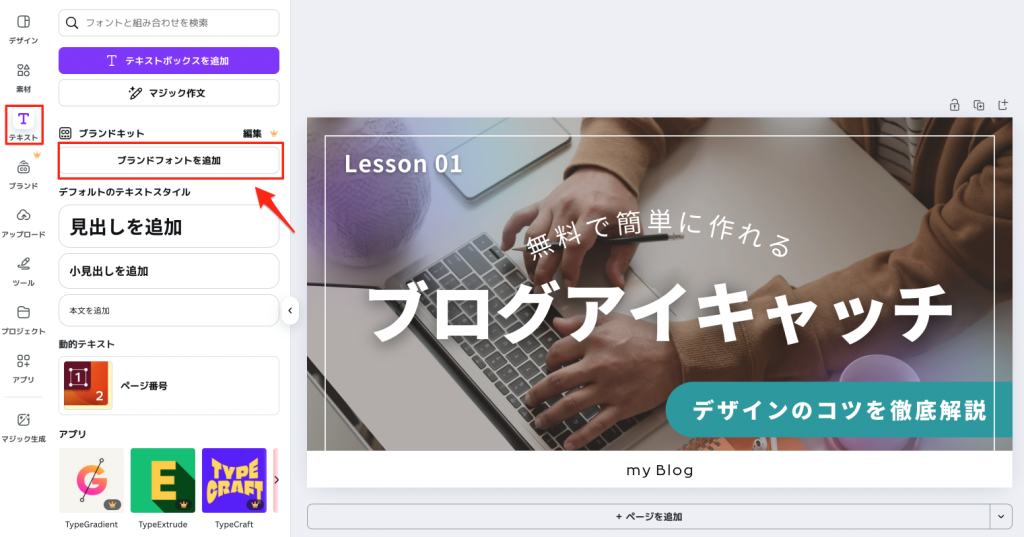Select the テキスト sidebar icon
The width and height of the screenshot is (1024, 537).
coord(24,125)
